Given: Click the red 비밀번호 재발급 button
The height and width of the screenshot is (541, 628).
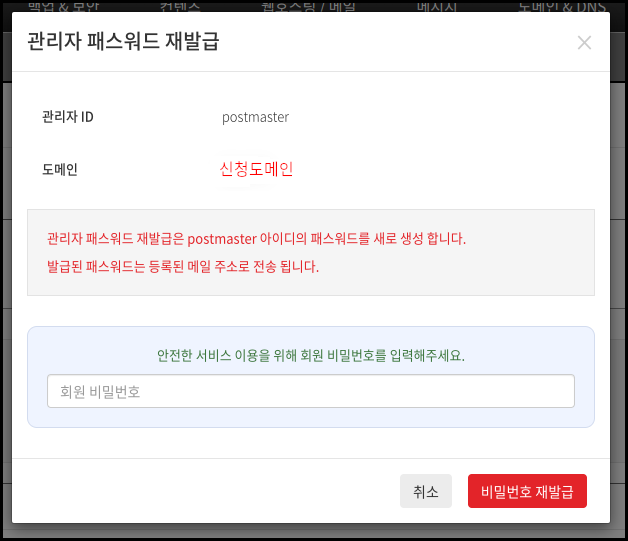Looking at the screenshot, I should tap(527, 491).
